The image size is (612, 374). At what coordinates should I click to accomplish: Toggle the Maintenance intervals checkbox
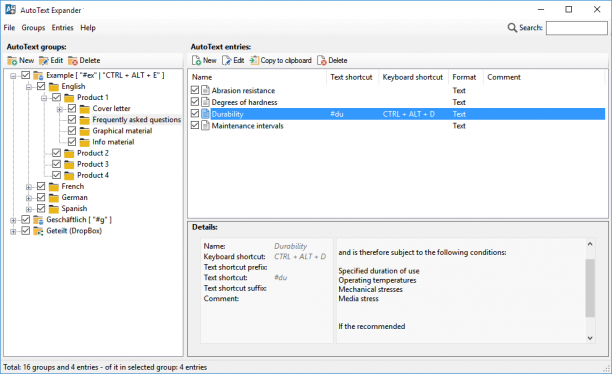coord(195,125)
